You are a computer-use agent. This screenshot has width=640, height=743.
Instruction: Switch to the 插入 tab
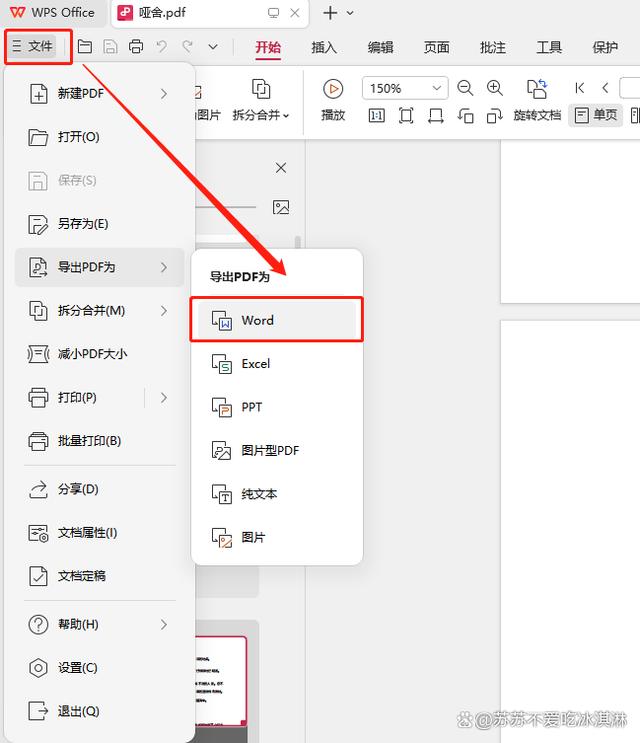tap(324, 47)
